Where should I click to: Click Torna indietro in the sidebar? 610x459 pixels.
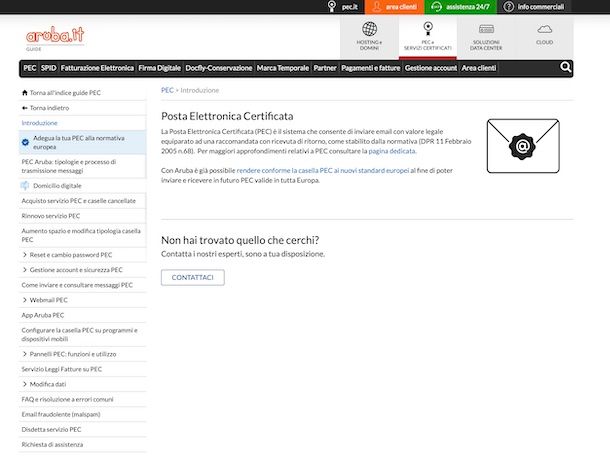[x=49, y=108]
